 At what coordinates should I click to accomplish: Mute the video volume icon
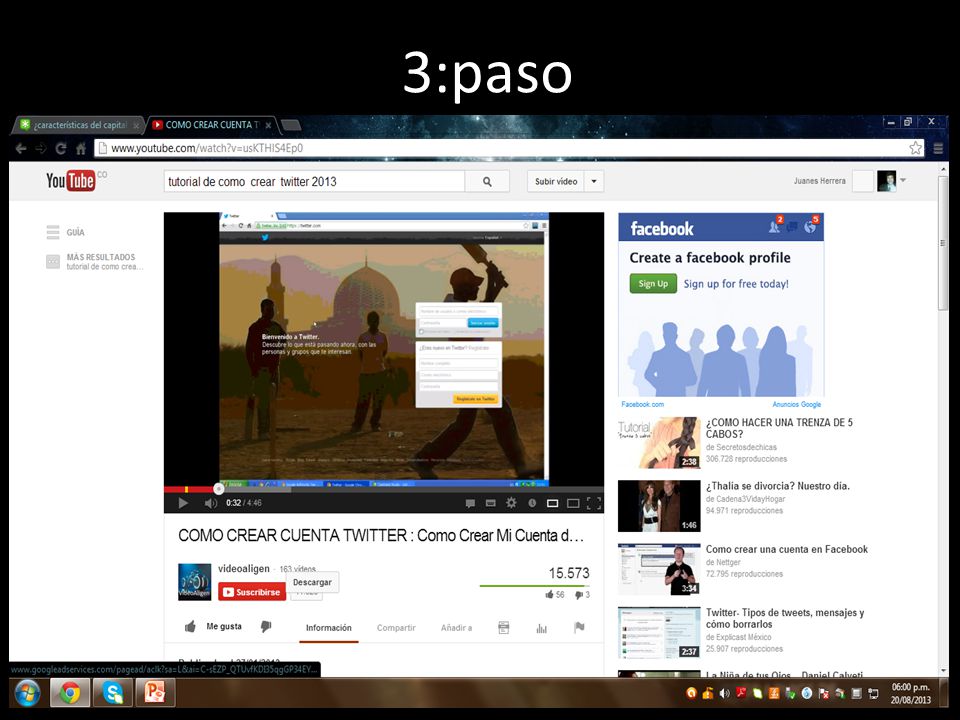(x=210, y=503)
